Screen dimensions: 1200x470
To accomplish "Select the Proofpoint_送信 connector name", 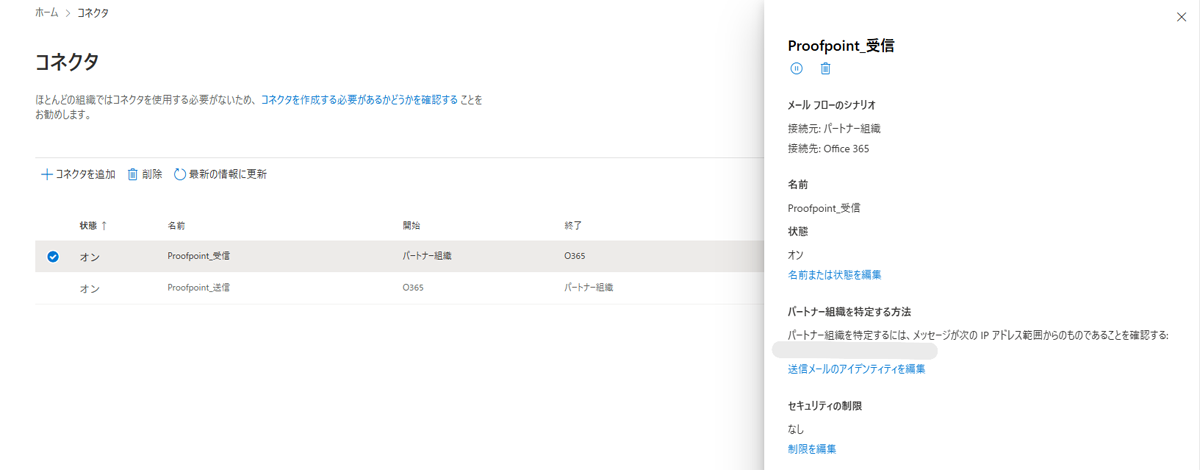I will coord(199,287).
